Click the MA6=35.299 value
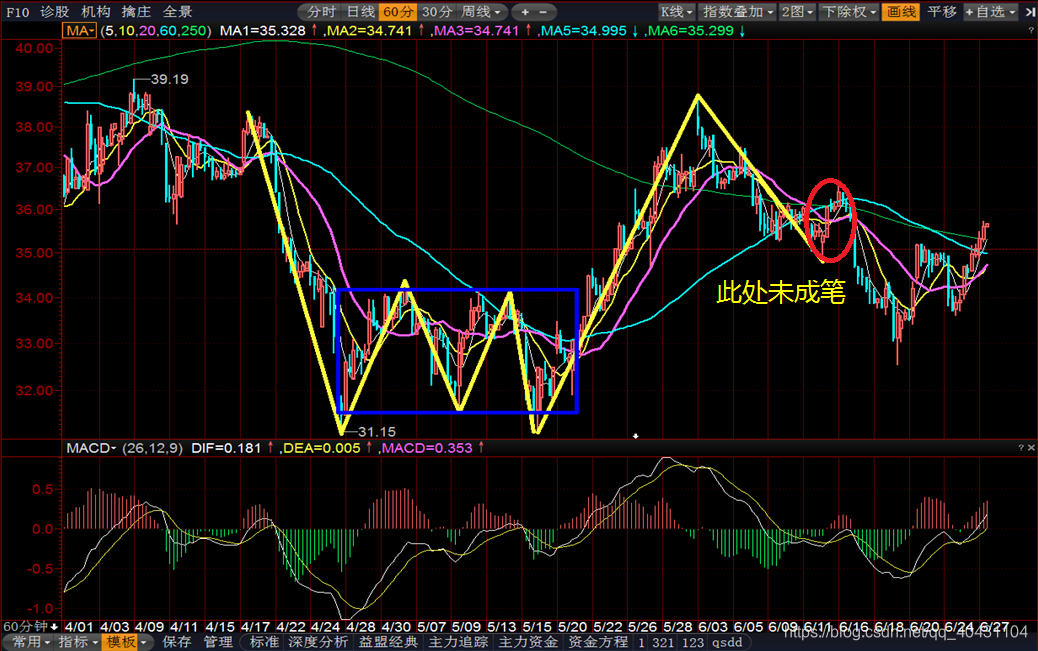Image resolution: width=1038 pixels, height=651 pixels. coord(690,30)
